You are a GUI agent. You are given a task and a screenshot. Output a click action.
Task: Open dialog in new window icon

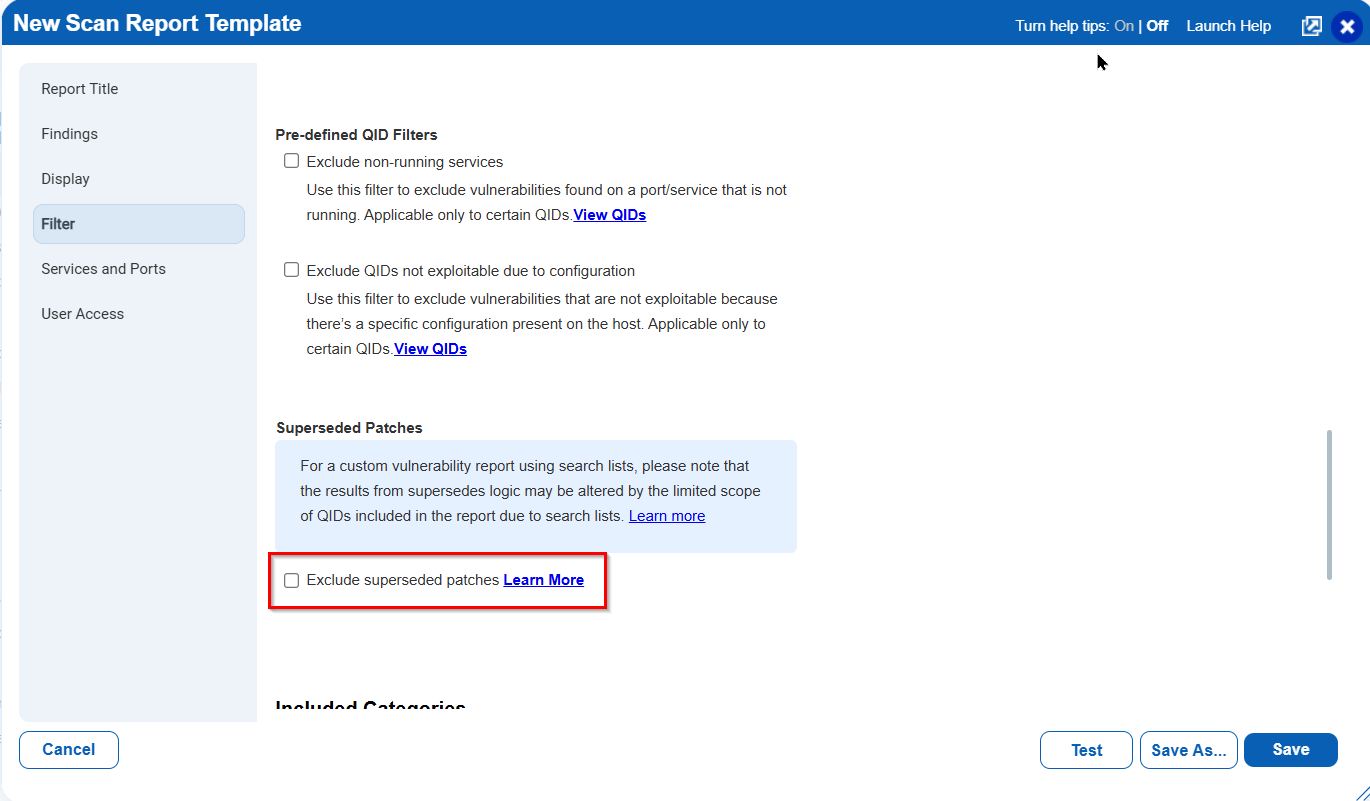(x=1311, y=27)
